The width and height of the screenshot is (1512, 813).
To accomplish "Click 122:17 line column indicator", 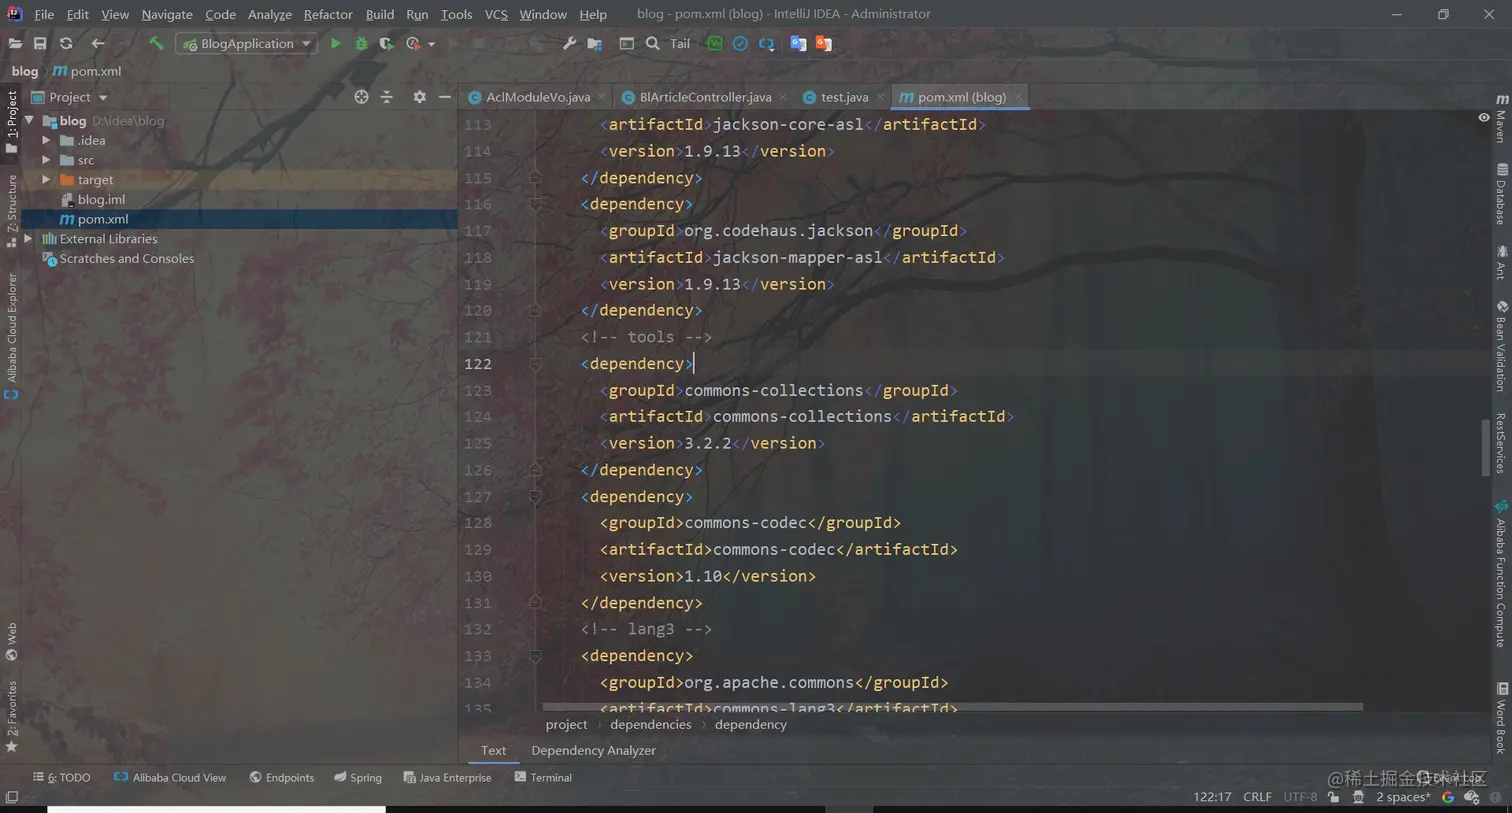I will click(1212, 797).
